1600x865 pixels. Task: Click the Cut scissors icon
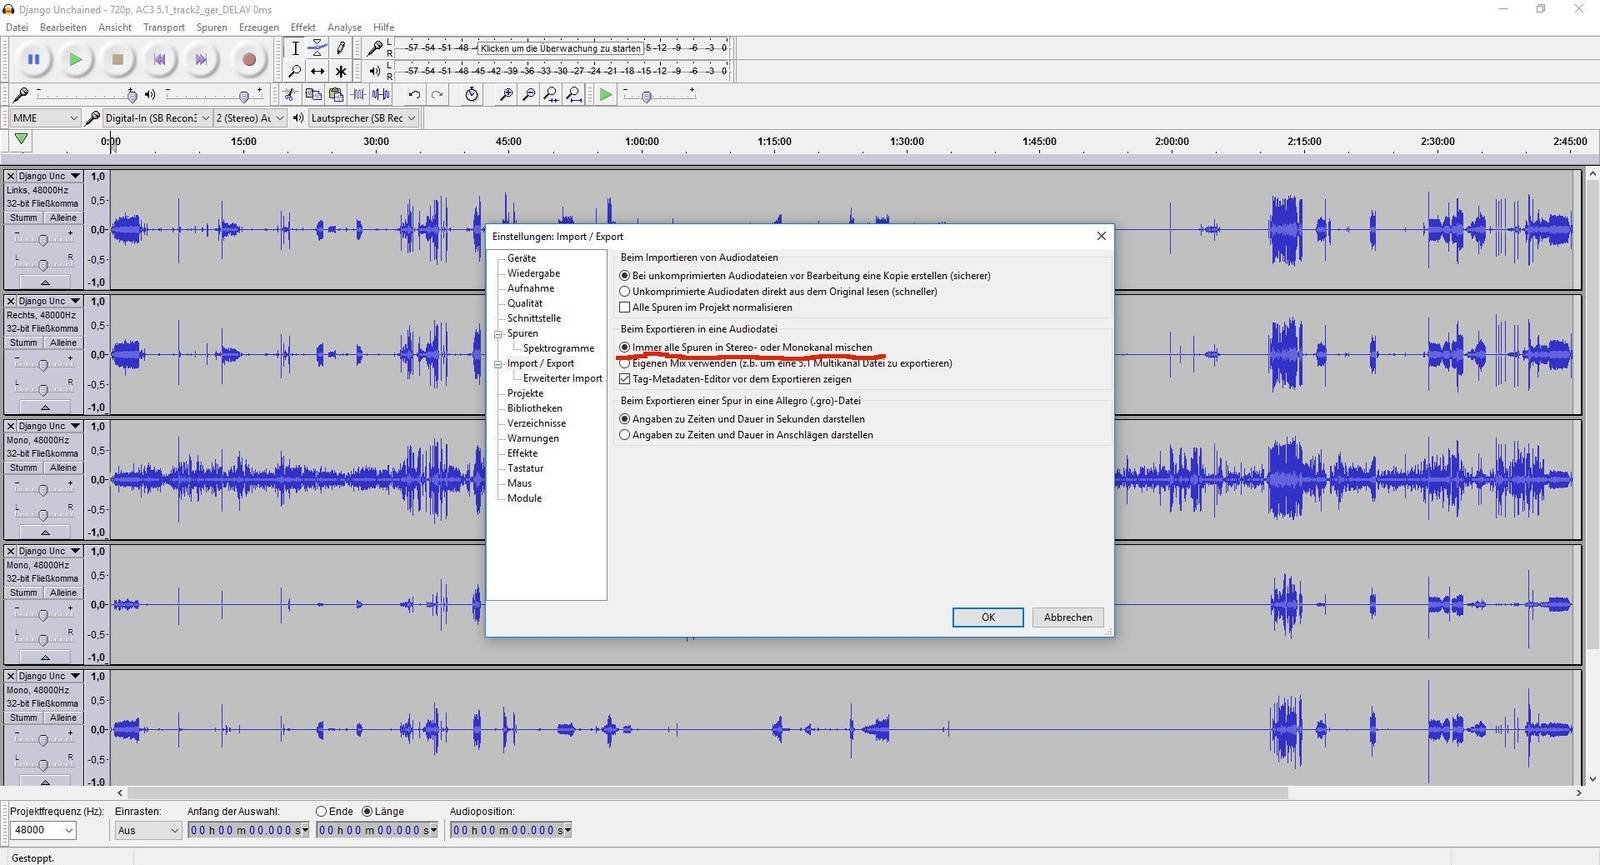[290, 95]
